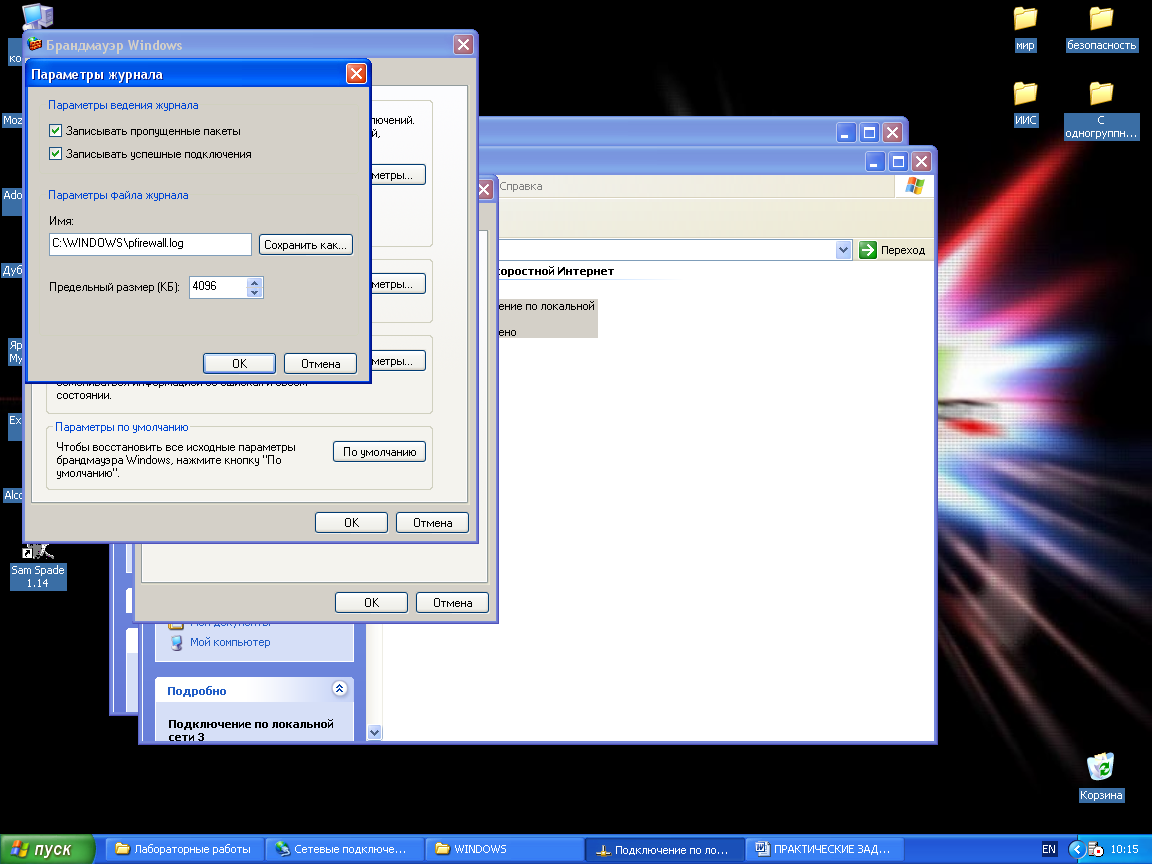Click the log file name field
Image resolution: width=1152 pixels, height=864 pixels.
tap(150, 244)
